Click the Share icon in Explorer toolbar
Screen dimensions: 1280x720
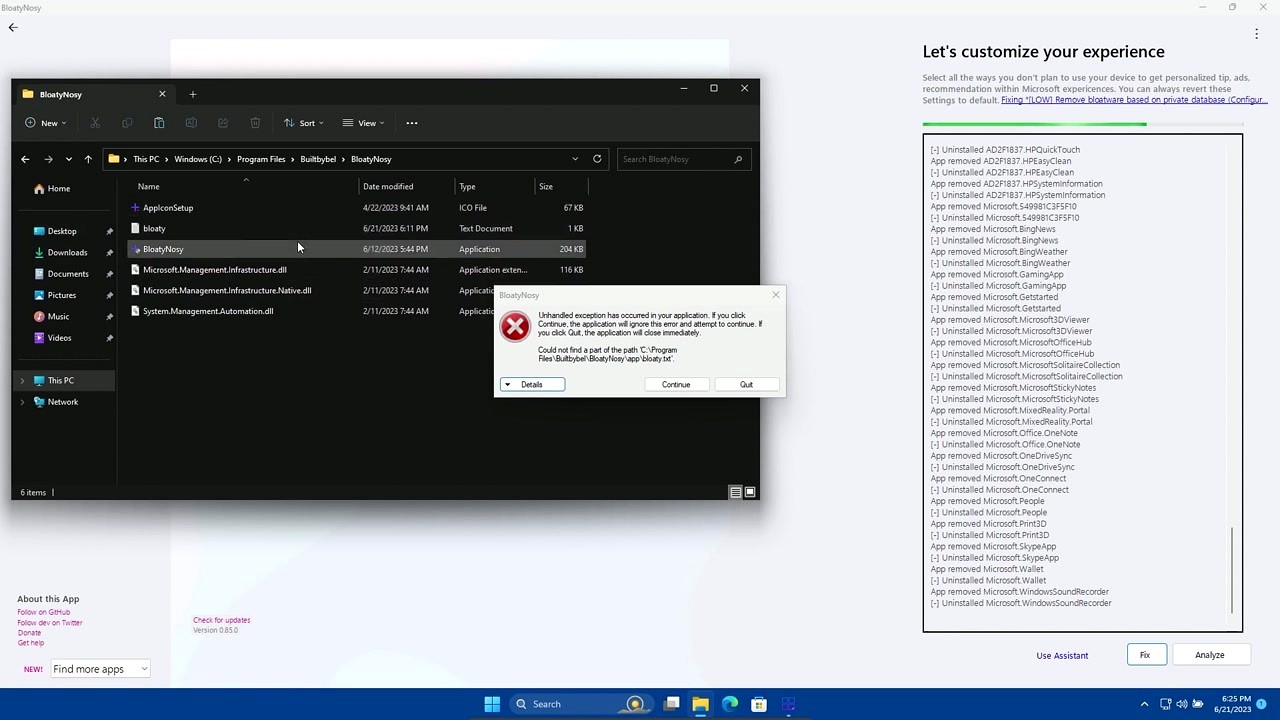[x=223, y=122]
